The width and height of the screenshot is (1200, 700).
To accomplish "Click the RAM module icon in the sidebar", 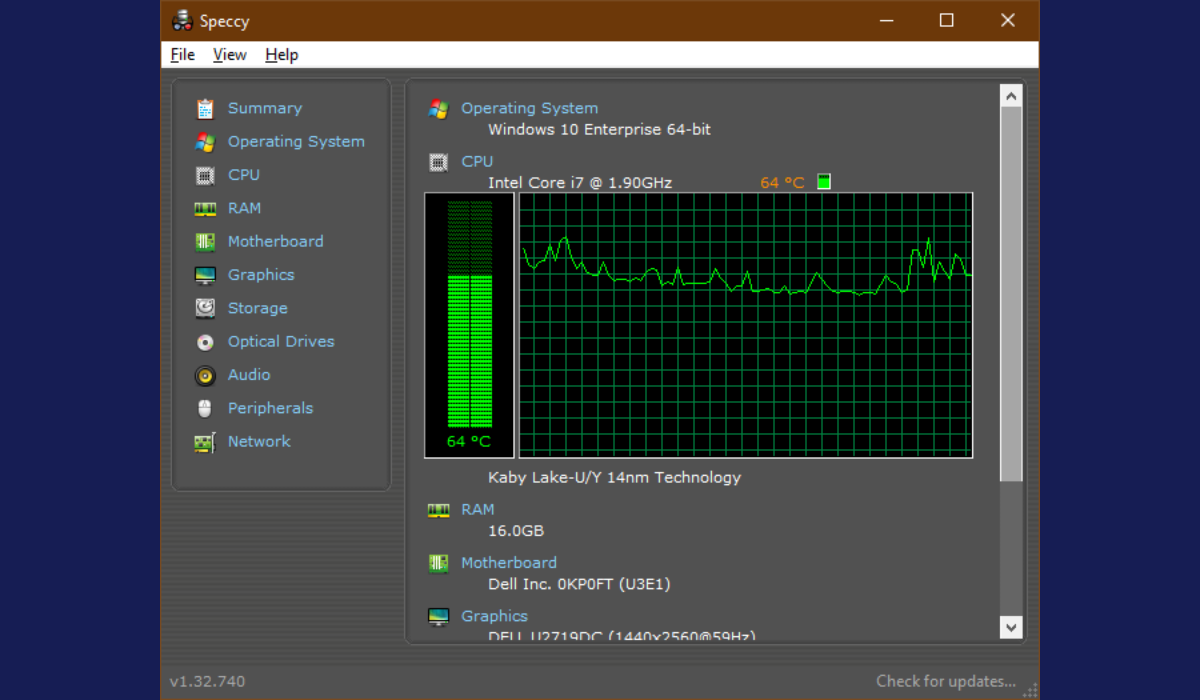I will 205,209.
